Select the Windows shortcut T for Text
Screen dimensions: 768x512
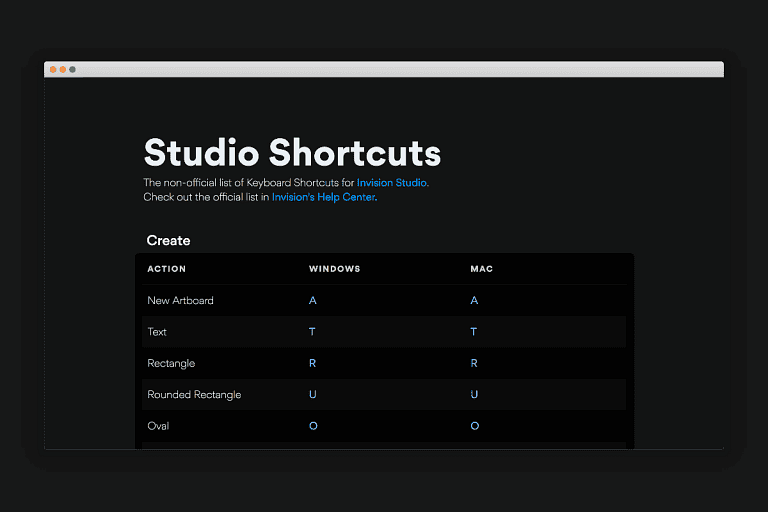coord(313,332)
